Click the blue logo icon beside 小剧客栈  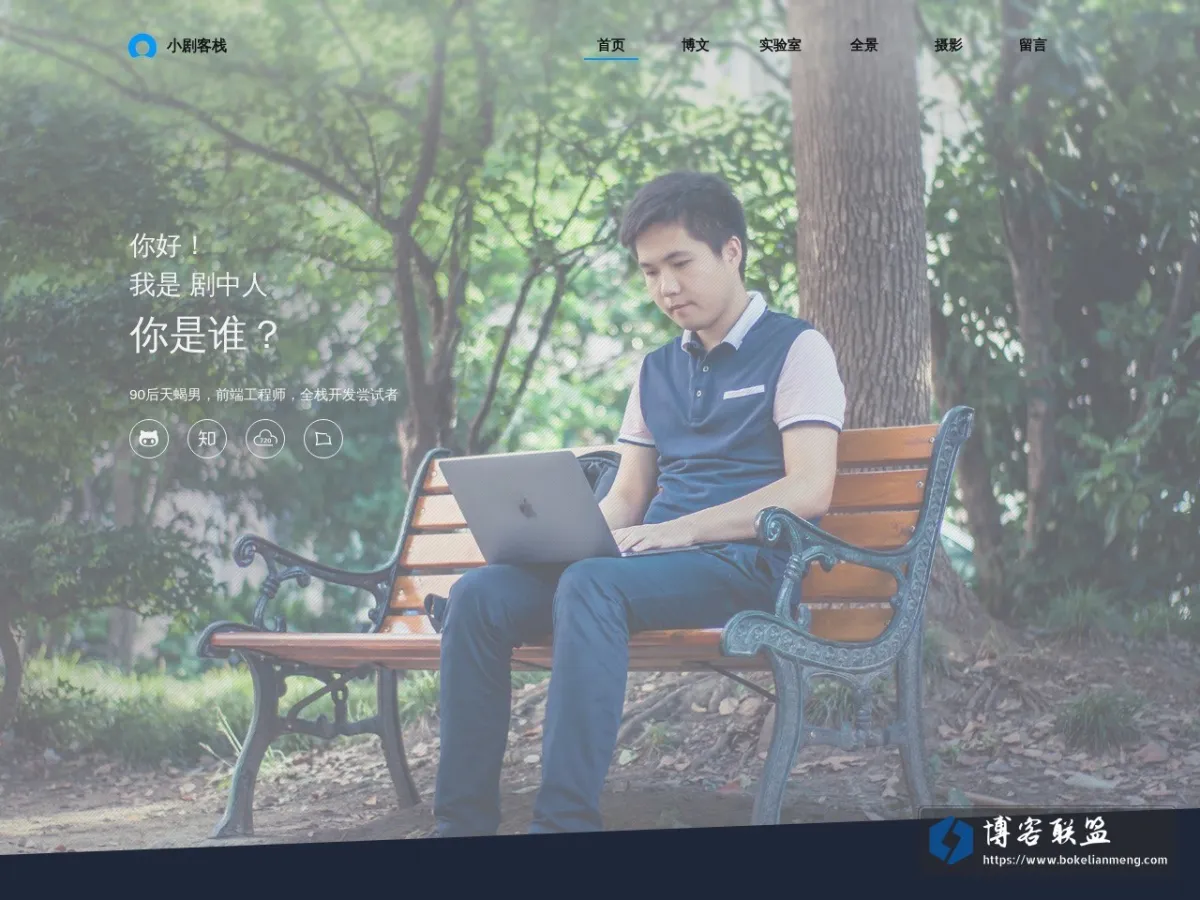click(142, 46)
